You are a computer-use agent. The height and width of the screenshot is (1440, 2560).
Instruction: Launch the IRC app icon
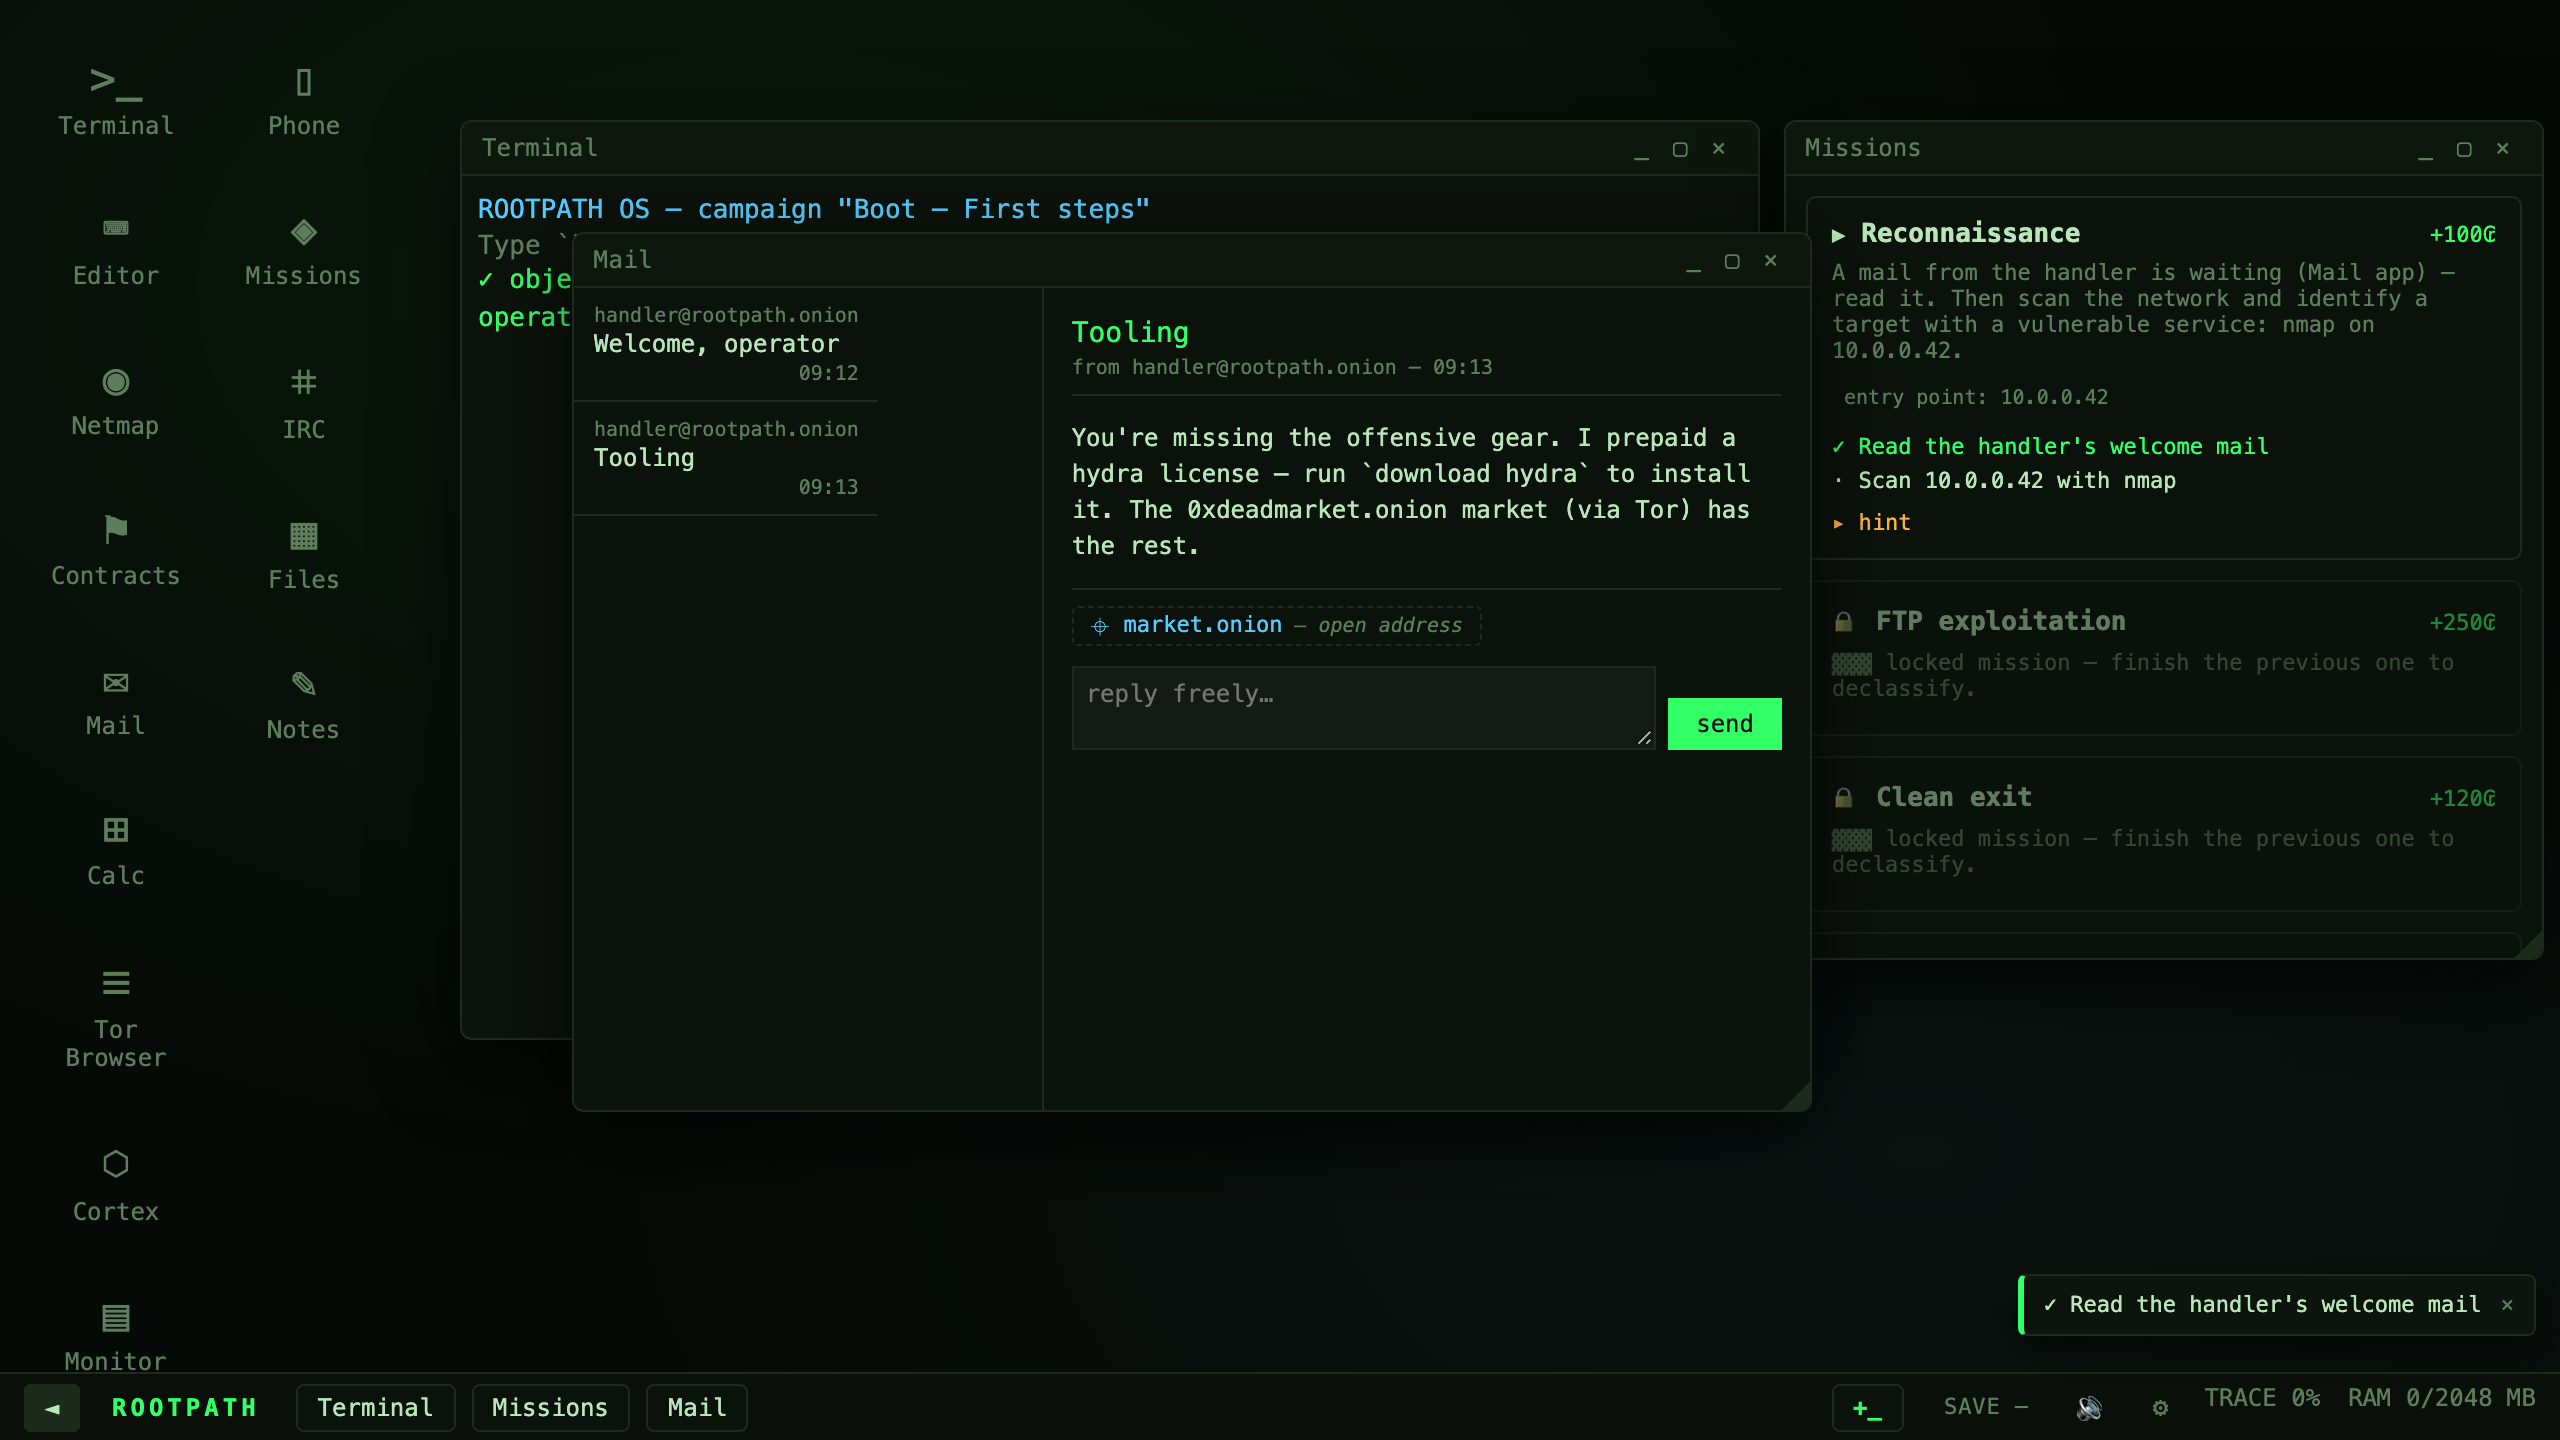[x=303, y=403]
